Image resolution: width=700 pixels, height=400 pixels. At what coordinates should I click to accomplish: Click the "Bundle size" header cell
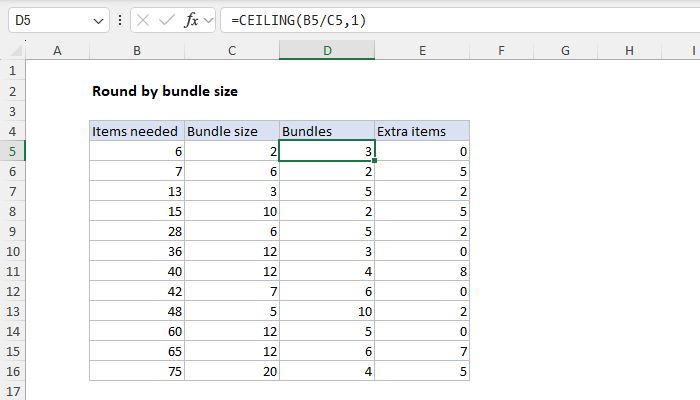(232, 131)
